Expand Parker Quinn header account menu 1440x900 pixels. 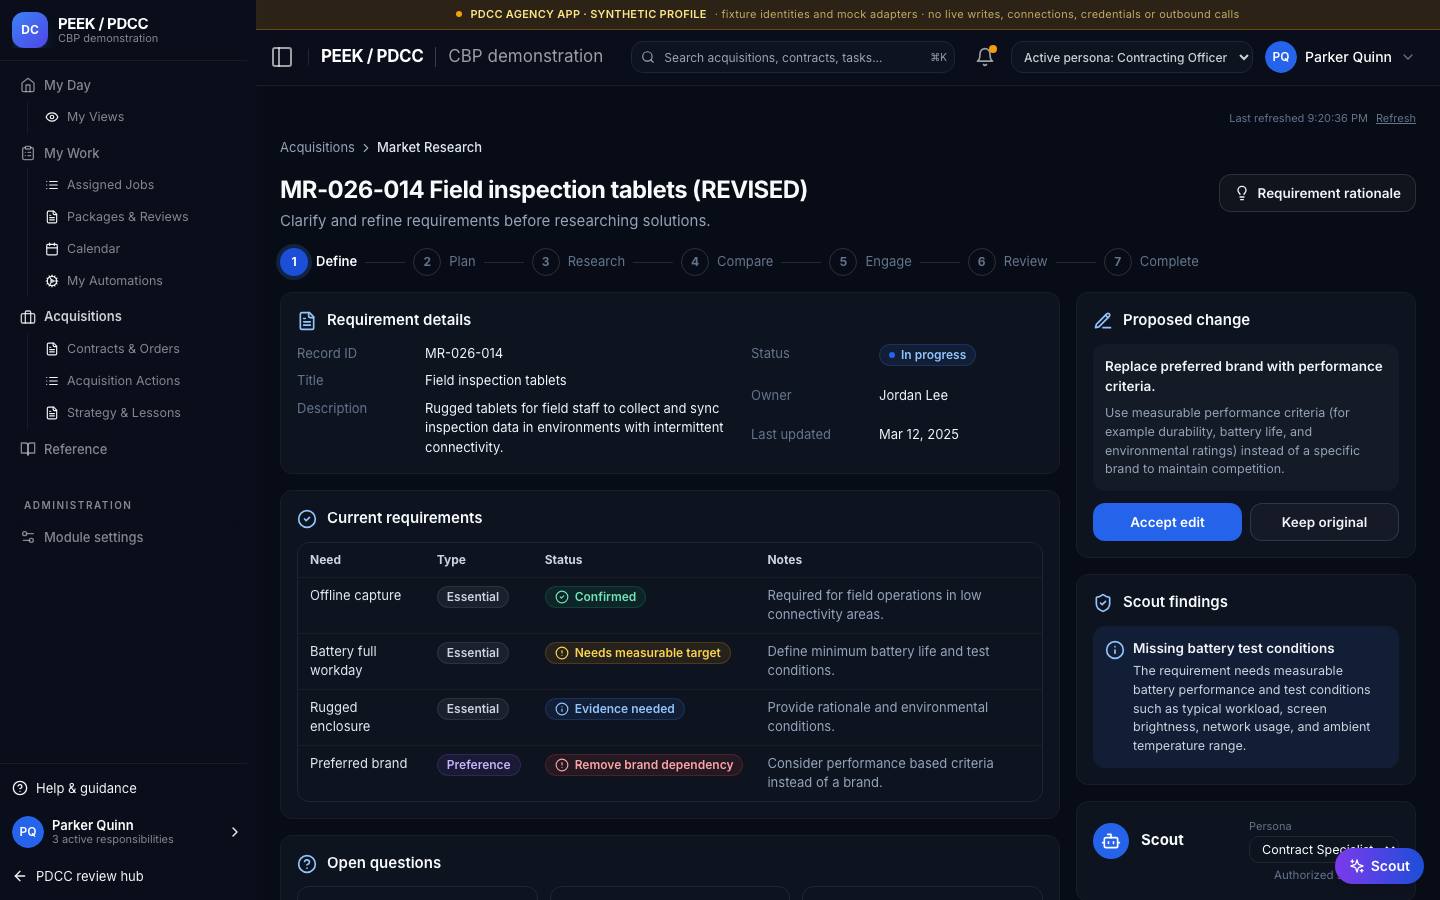[x=1341, y=57]
